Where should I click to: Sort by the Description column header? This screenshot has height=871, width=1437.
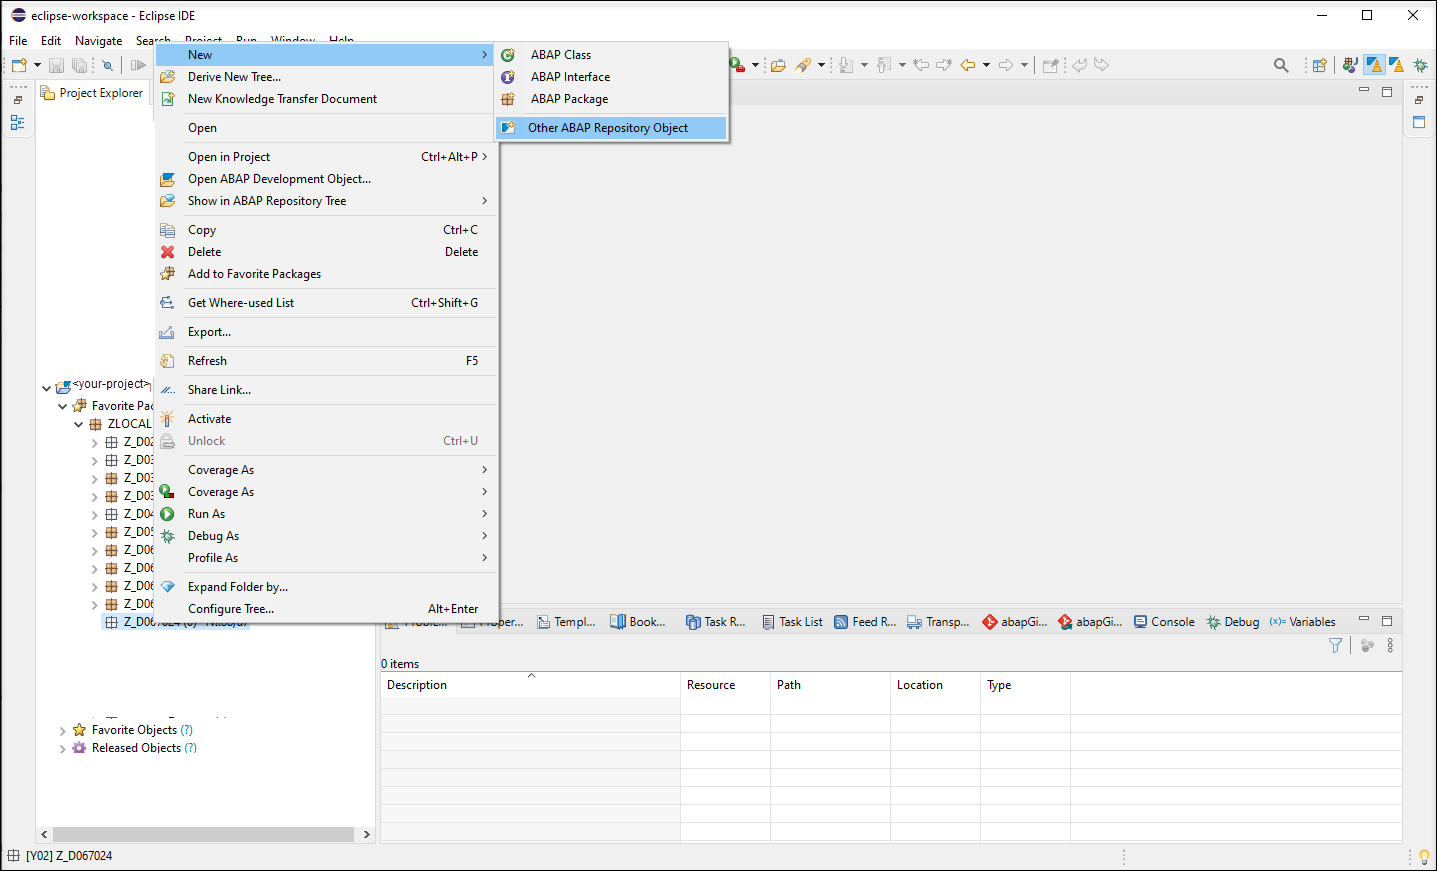(530, 685)
